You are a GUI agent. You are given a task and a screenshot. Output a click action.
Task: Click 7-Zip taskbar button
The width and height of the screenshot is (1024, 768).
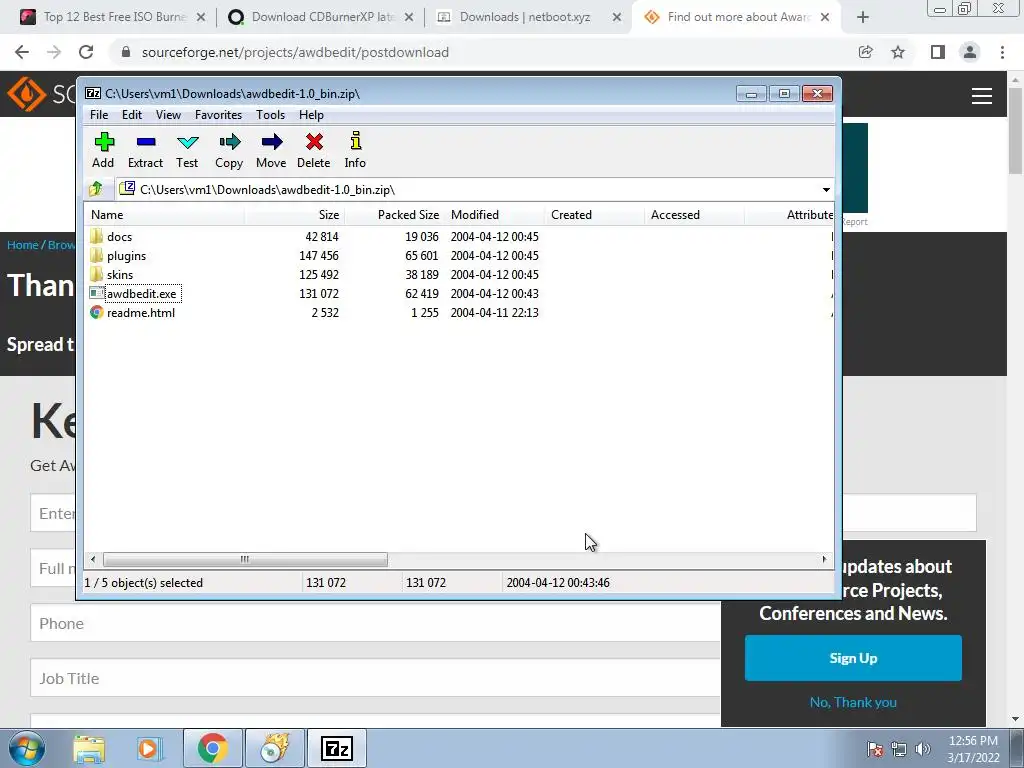[337, 748]
